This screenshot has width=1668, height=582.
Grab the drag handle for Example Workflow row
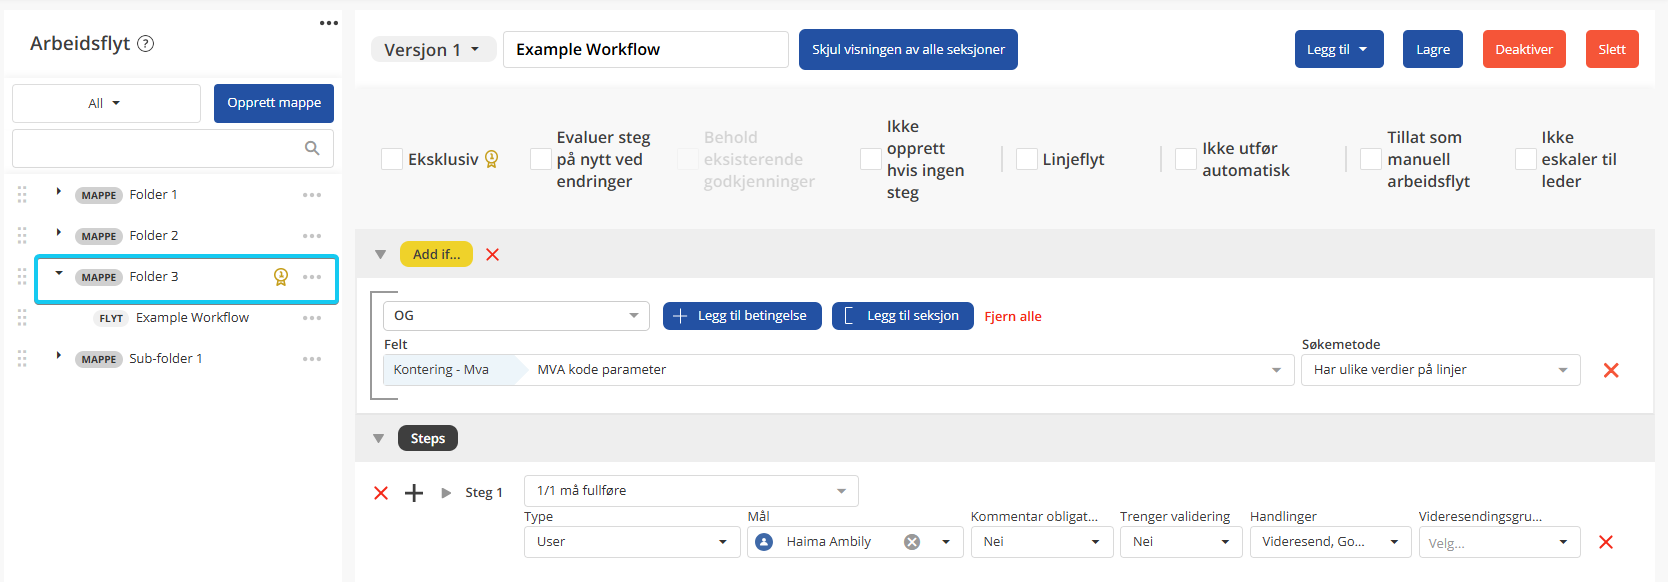tap(22, 318)
